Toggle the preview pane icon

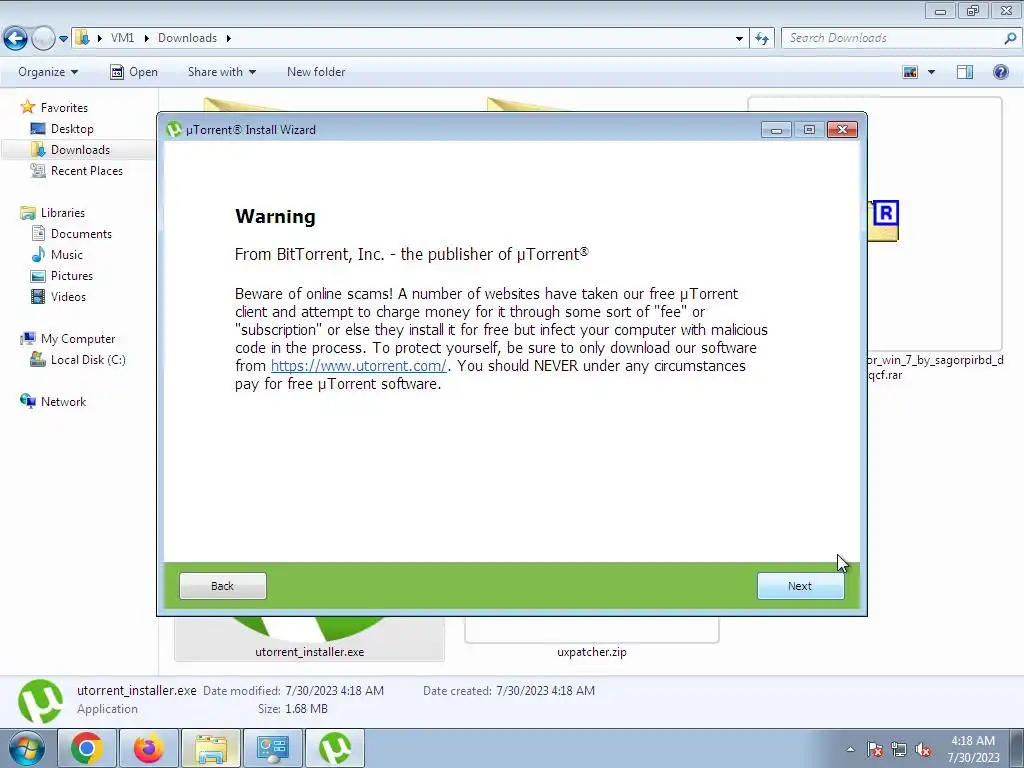[965, 72]
